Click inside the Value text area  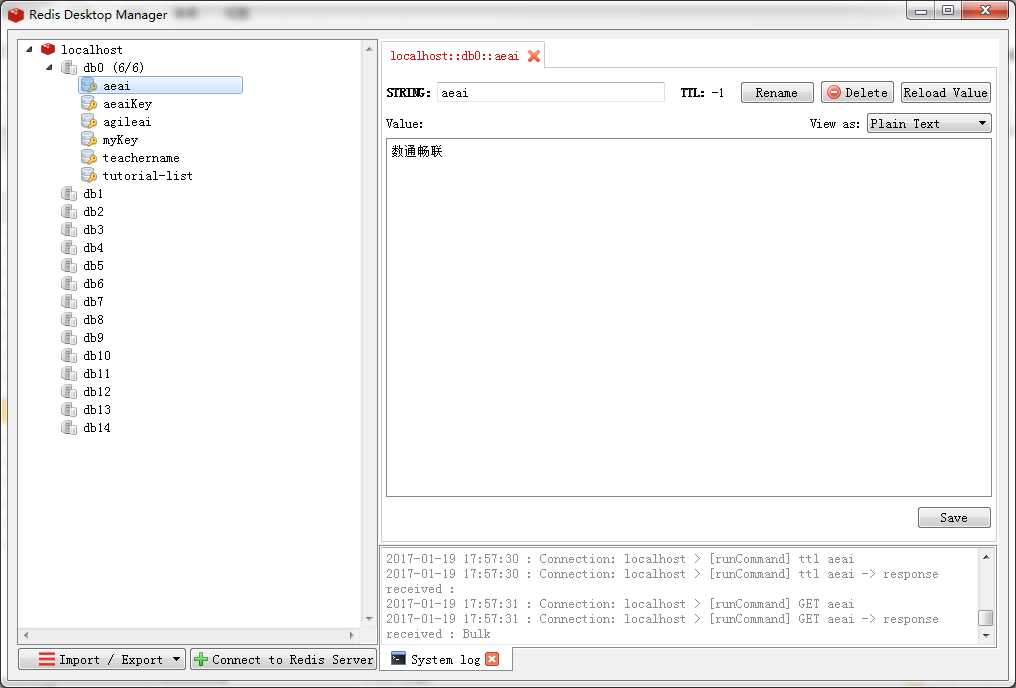[x=689, y=317]
